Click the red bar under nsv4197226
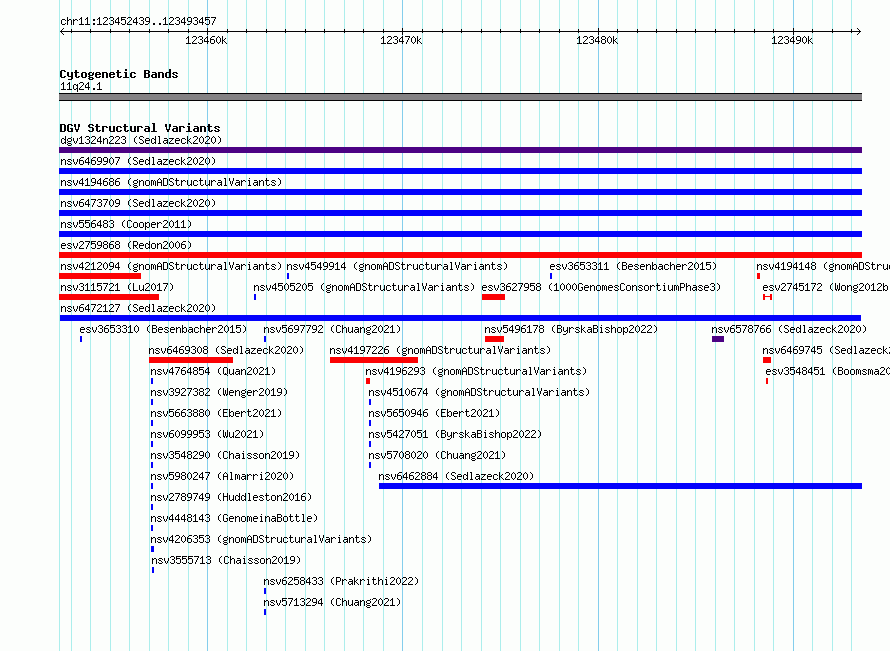This screenshot has width=890, height=651. click(374, 360)
